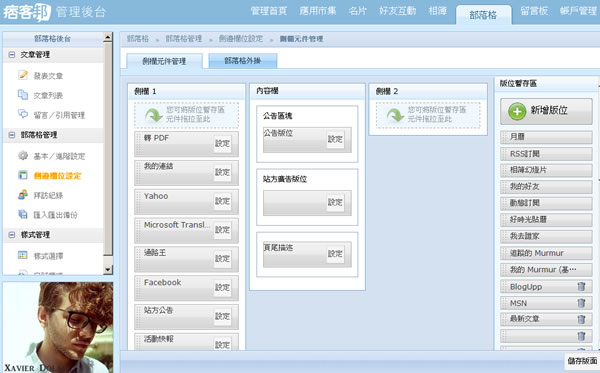
Task: Click 設定 on the 通路王 widget
Action: [x=222, y=259]
